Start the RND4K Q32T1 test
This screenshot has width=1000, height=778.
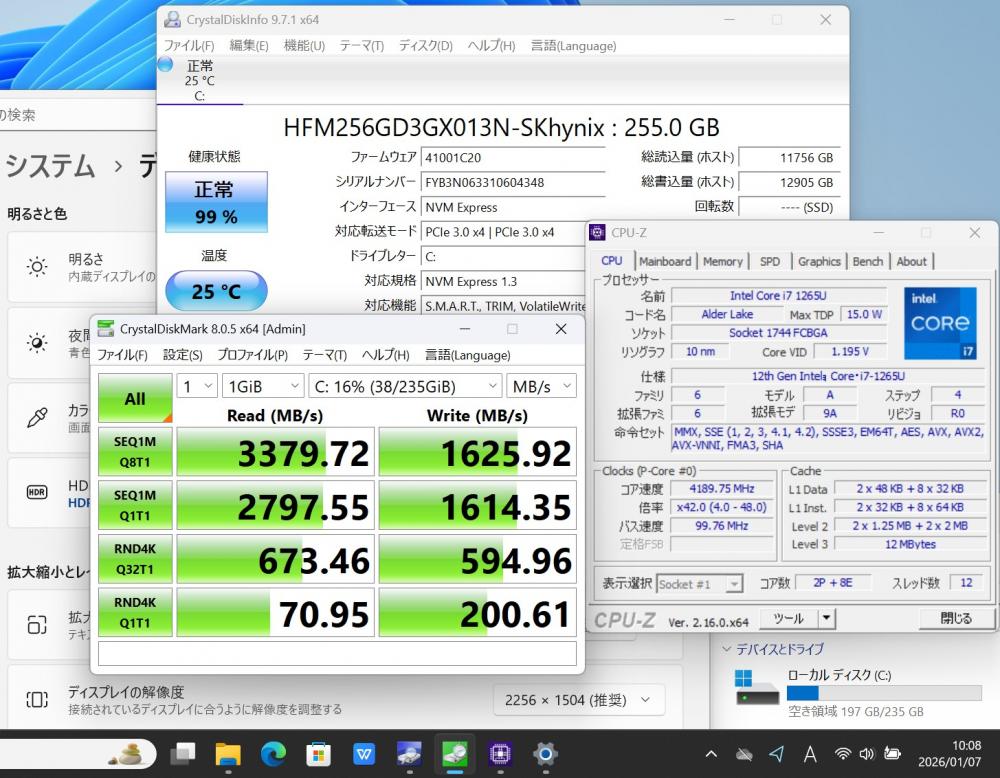(135, 560)
